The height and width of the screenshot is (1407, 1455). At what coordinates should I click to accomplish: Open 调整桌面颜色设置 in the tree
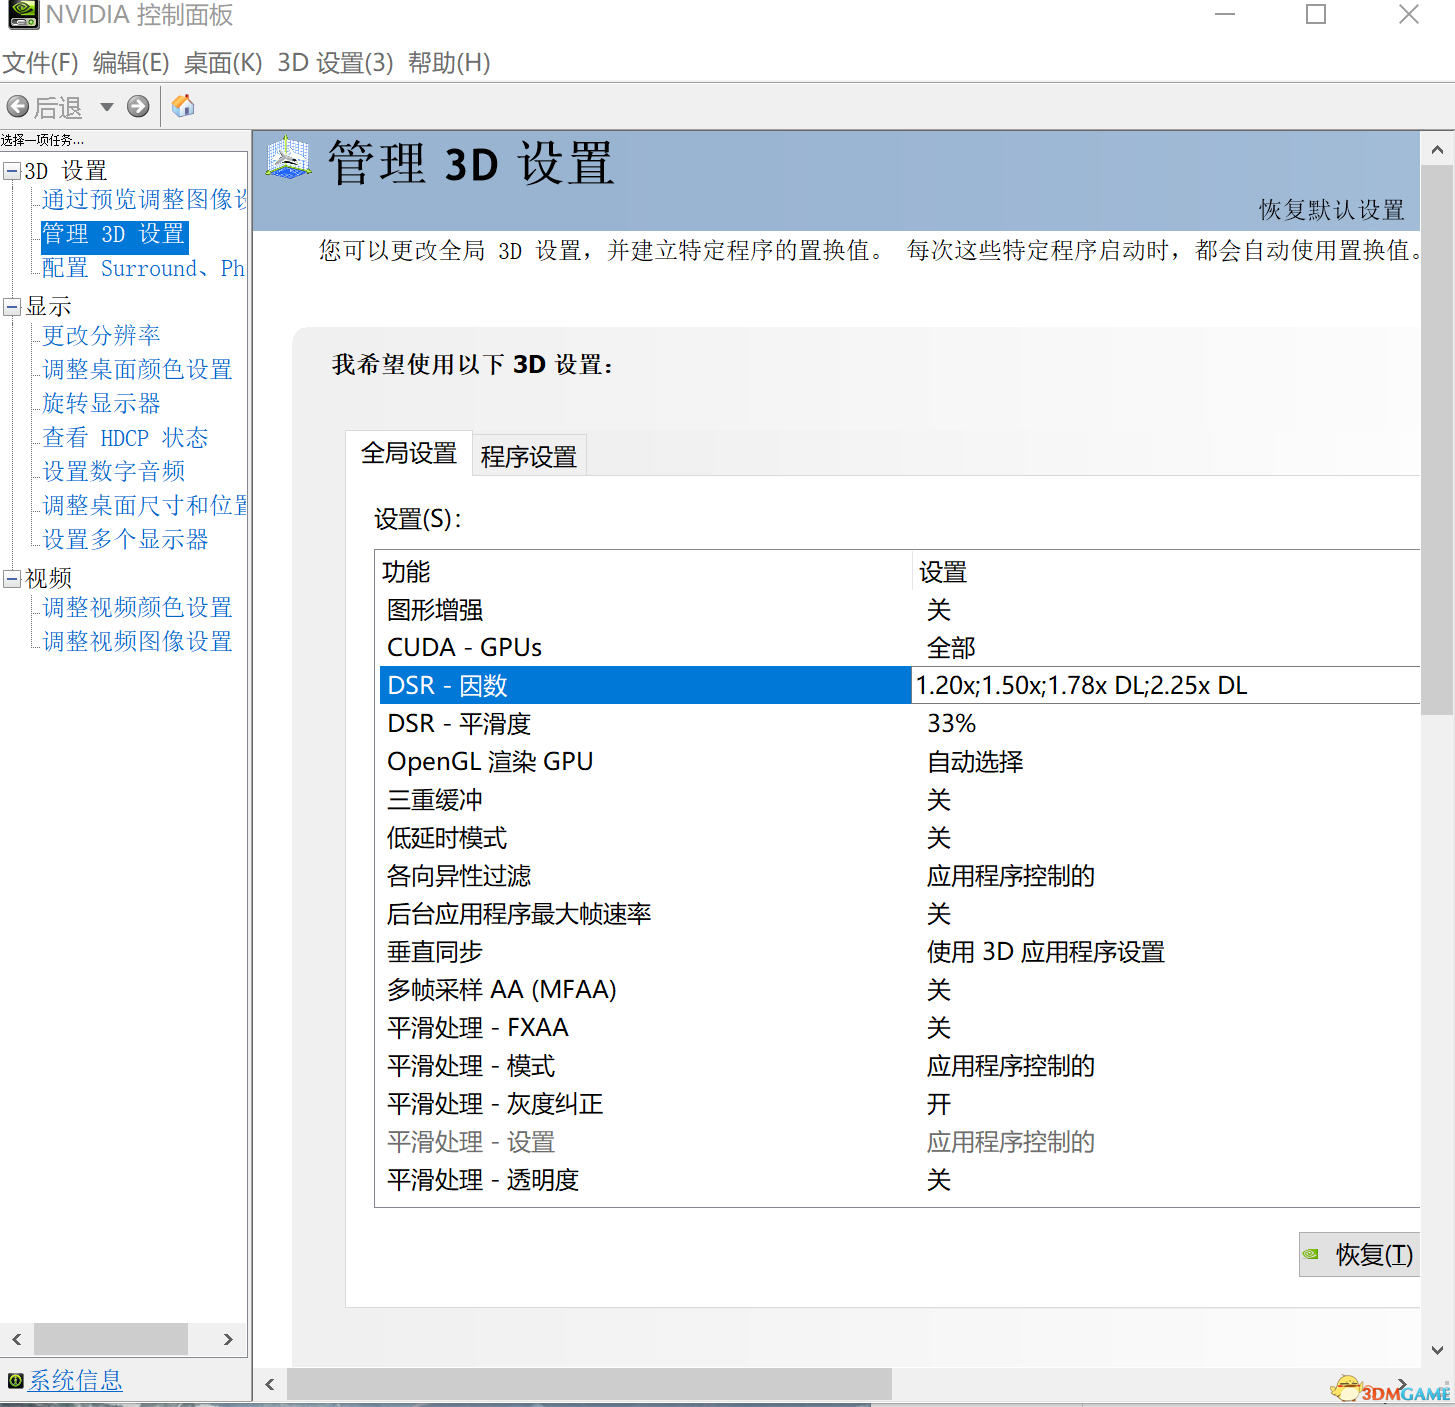pyautogui.click(x=137, y=369)
